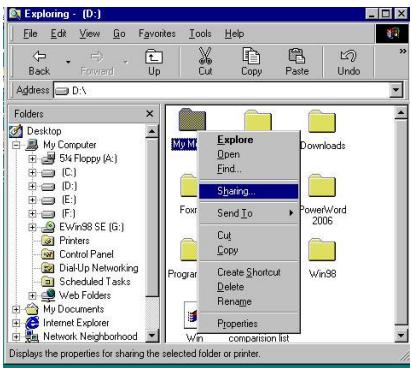Close the Folders pane

pos(150,114)
